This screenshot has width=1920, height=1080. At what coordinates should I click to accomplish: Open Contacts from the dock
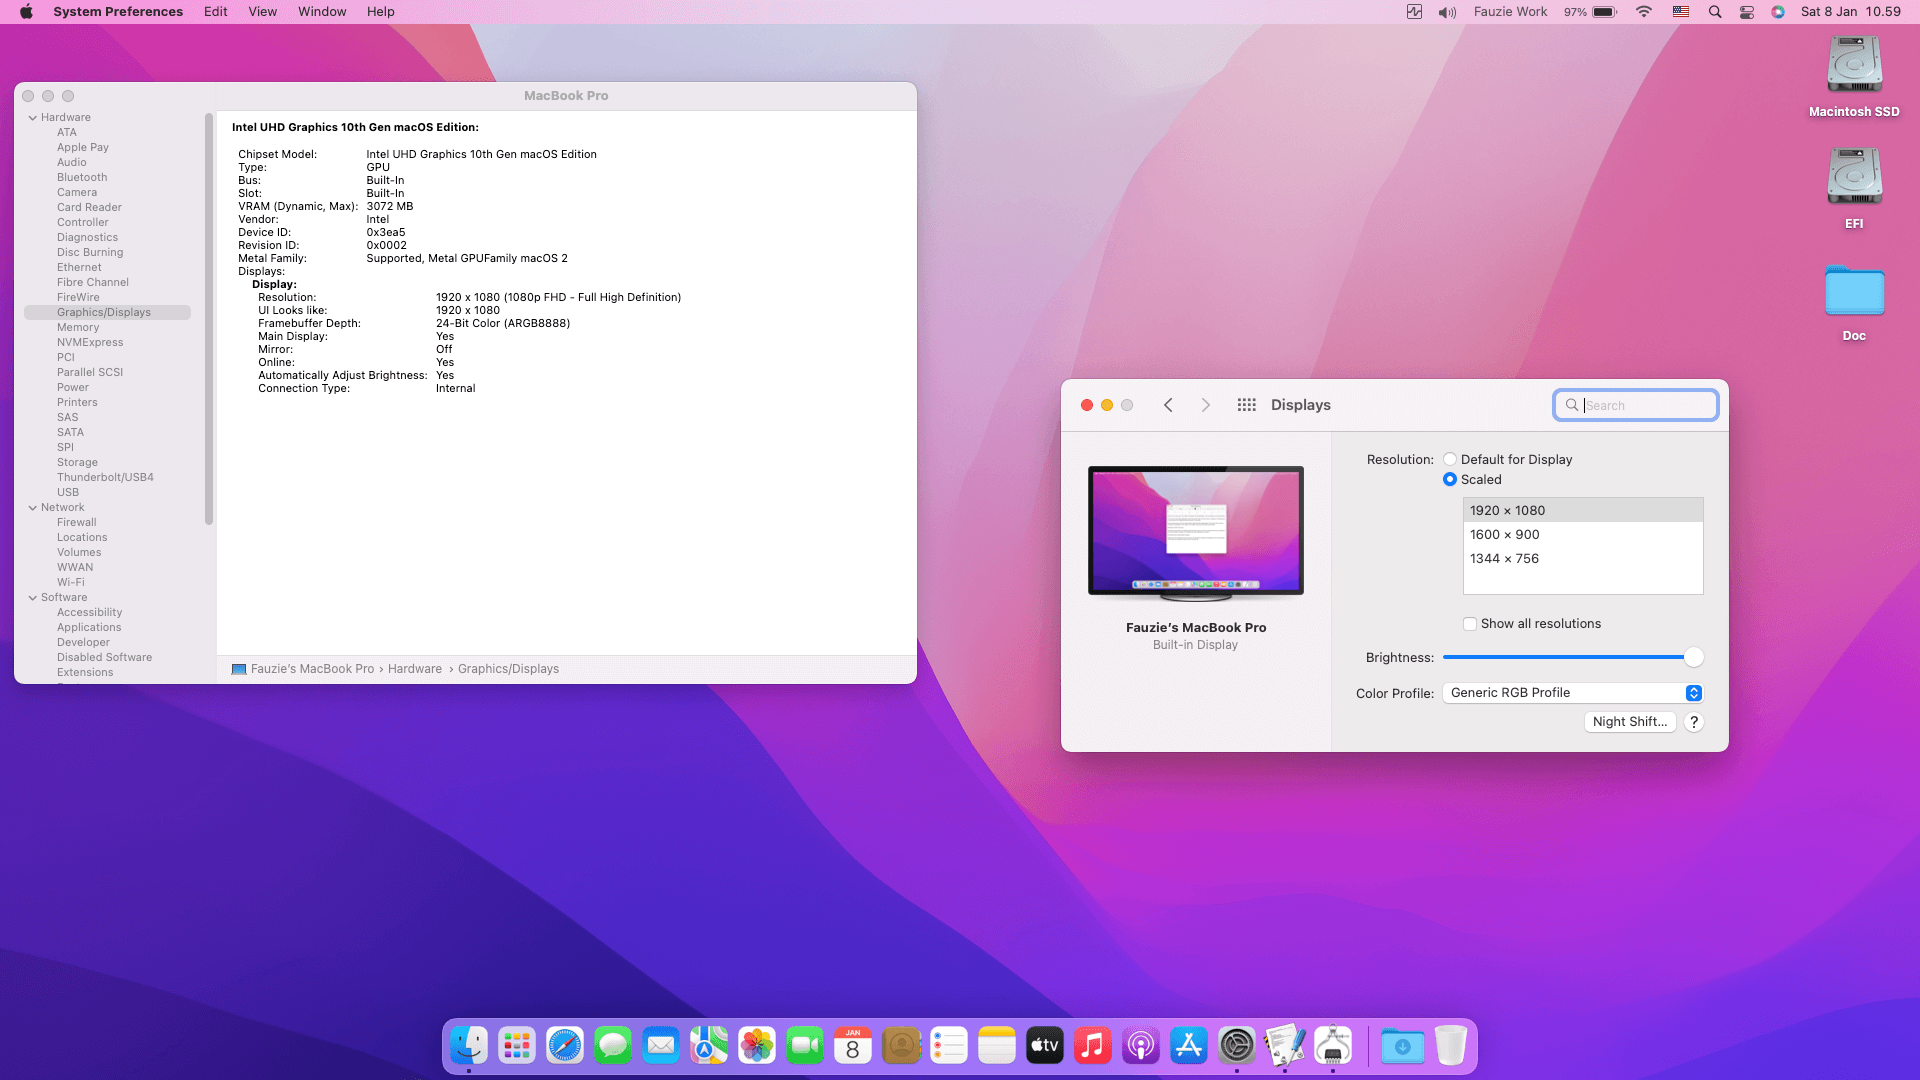click(x=901, y=1046)
